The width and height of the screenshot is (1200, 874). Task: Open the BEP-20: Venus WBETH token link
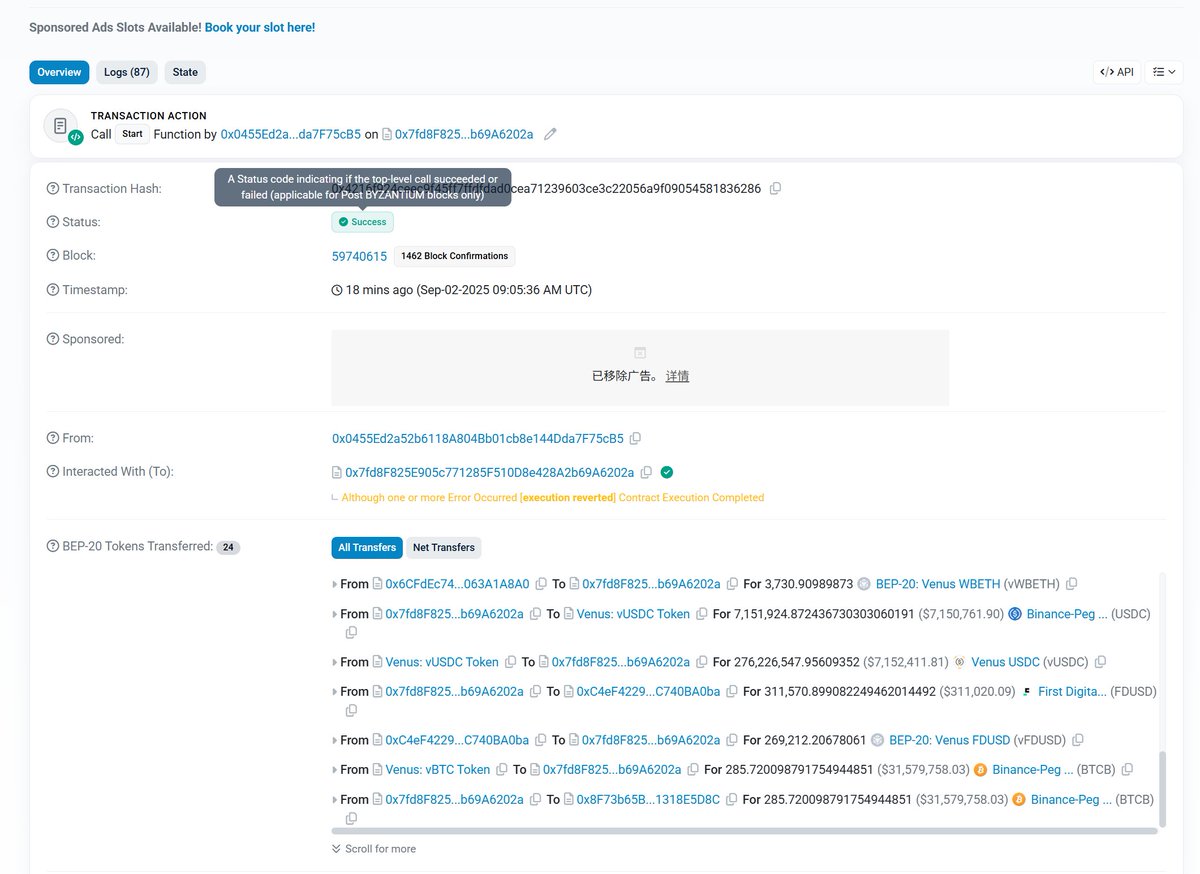click(x=939, y=584)
